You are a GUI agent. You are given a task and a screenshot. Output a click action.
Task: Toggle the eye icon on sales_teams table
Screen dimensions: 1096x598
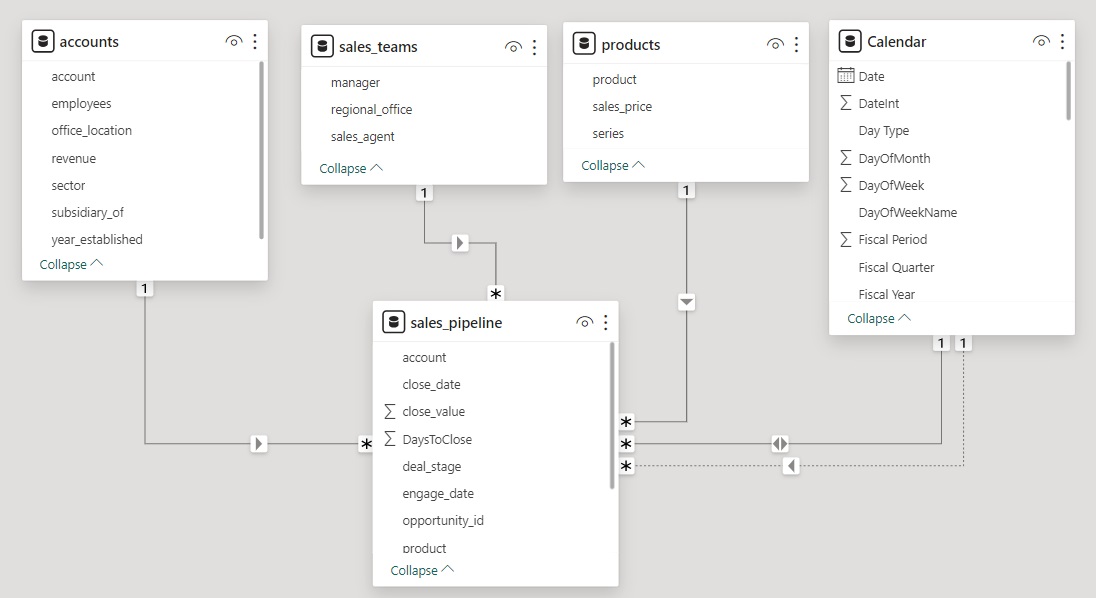pyautogui.click(x=513, y=46)
